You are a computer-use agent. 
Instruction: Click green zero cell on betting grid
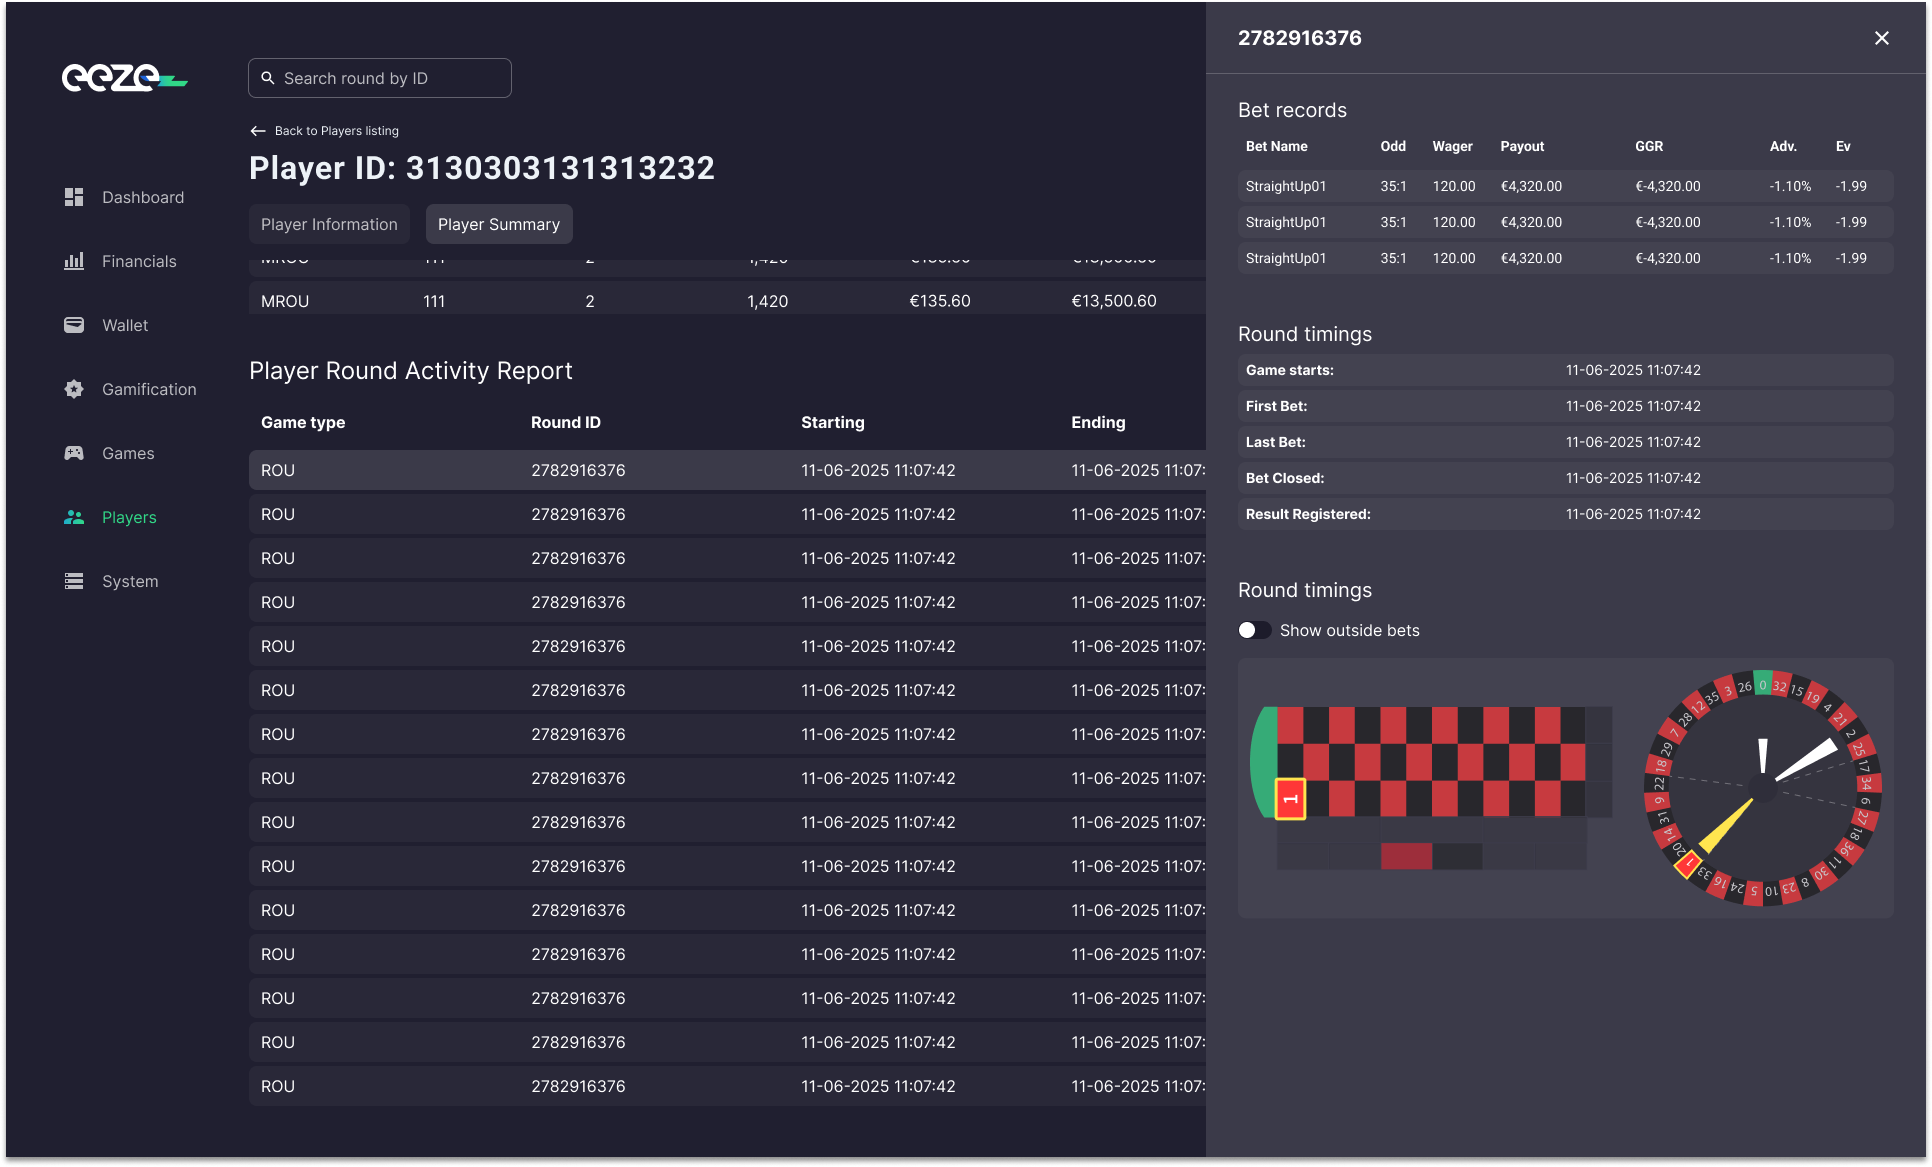(x=1264, y=762)
